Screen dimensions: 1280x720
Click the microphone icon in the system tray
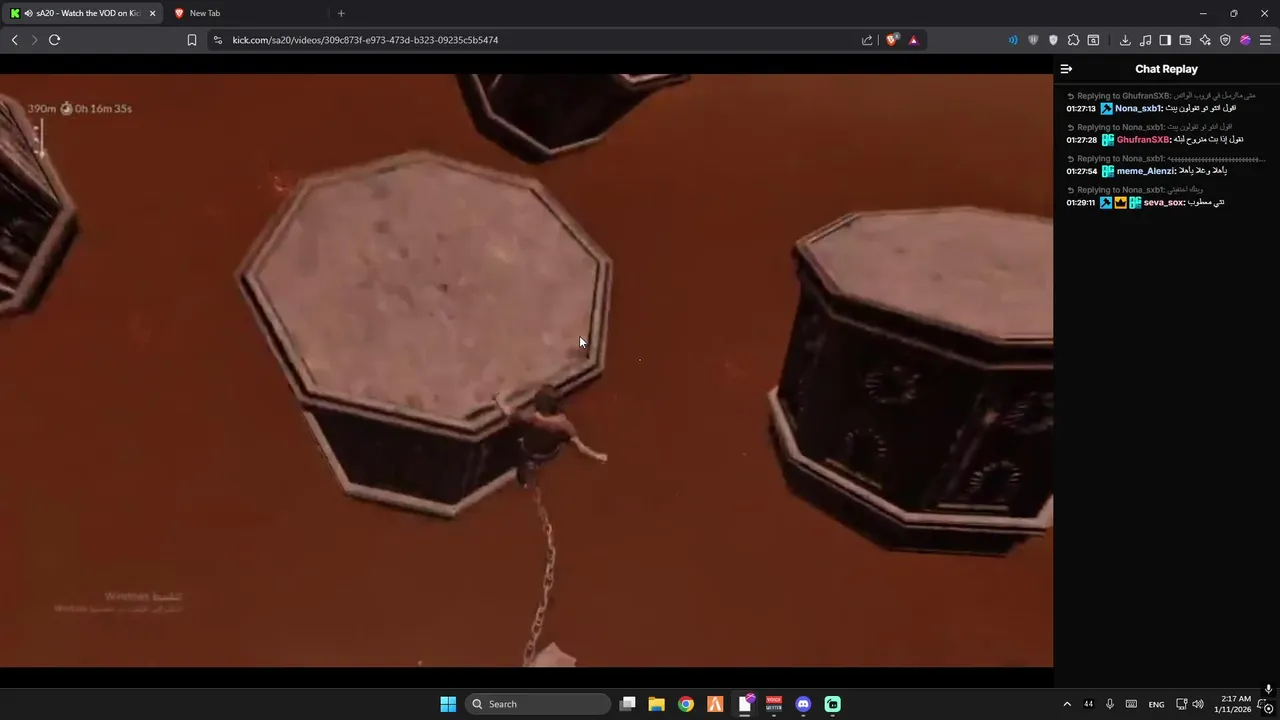point(1110,704)
